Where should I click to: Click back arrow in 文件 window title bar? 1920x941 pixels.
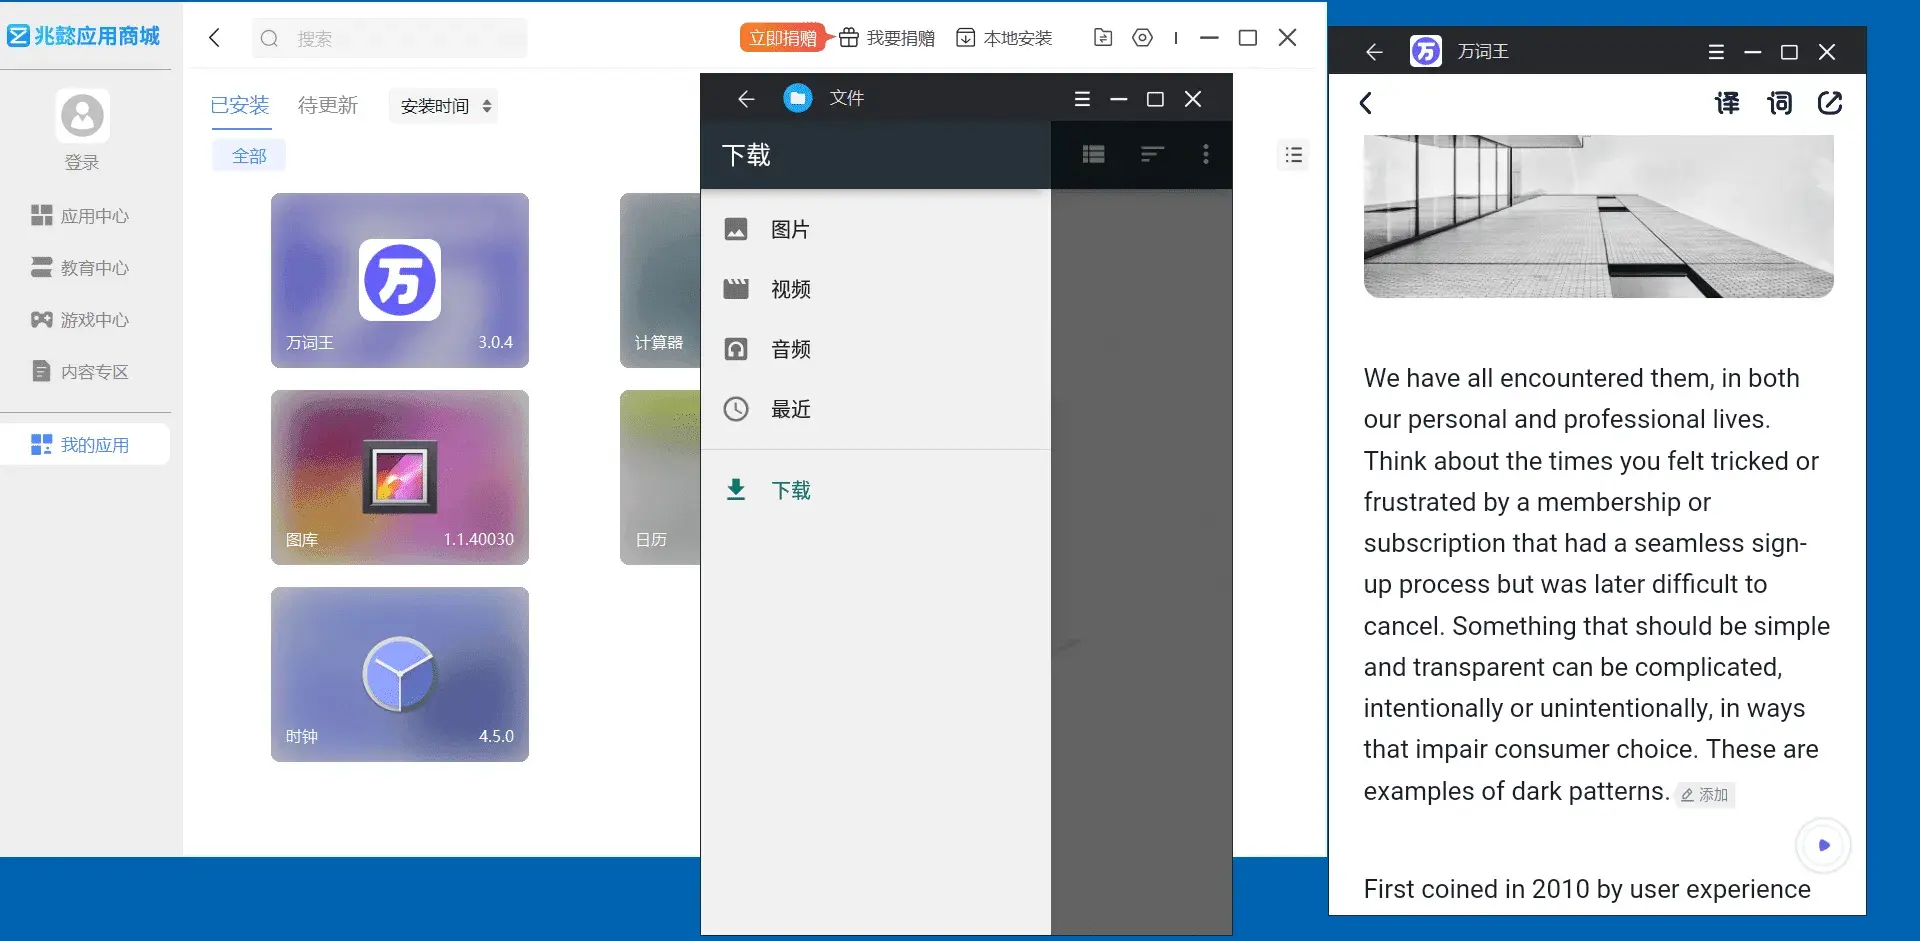pos(746,98)
